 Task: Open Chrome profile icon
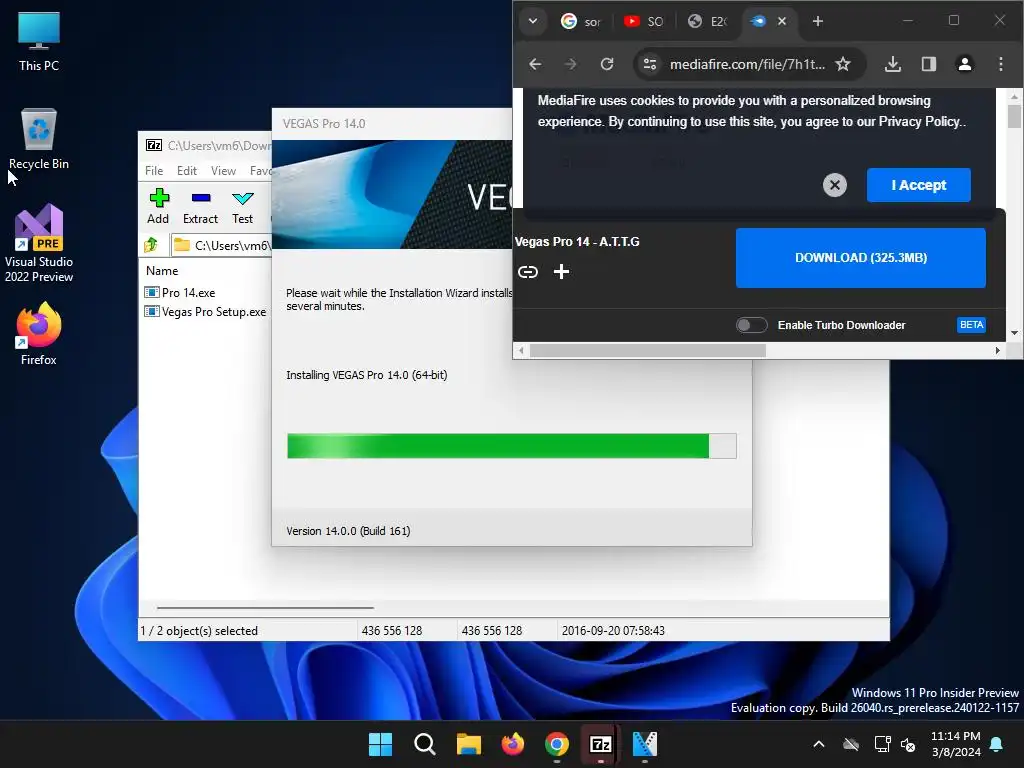coord(965,64)
